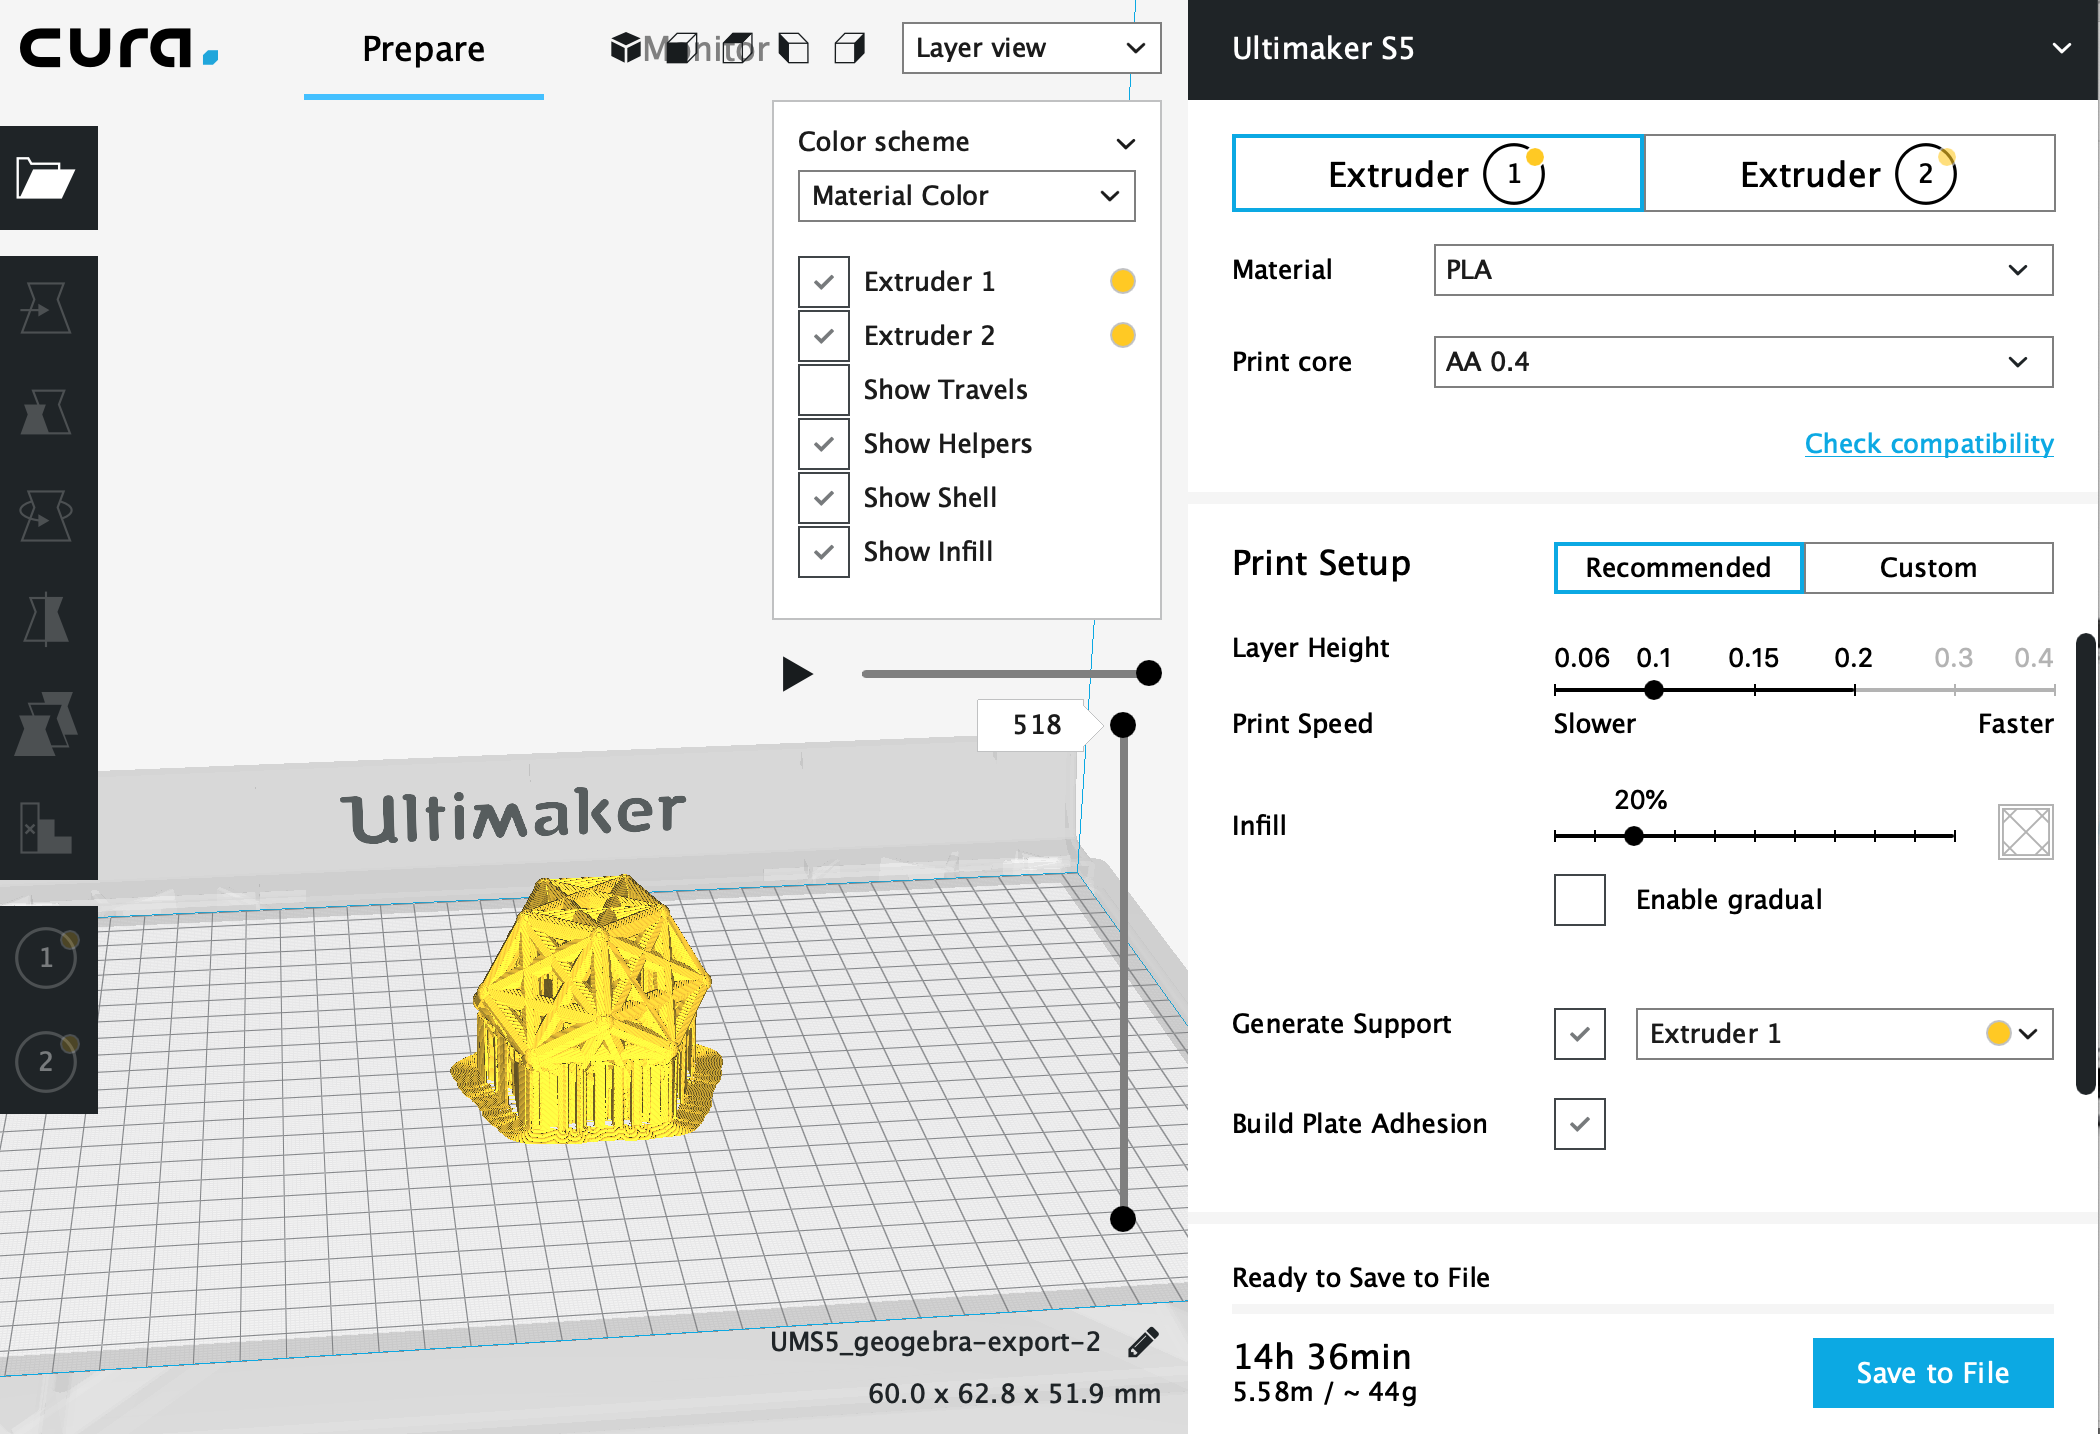This screenshot has height=1434, width=2100.
Task: Switch to the Extruder 2 tab
Action: coord(1848,174)
